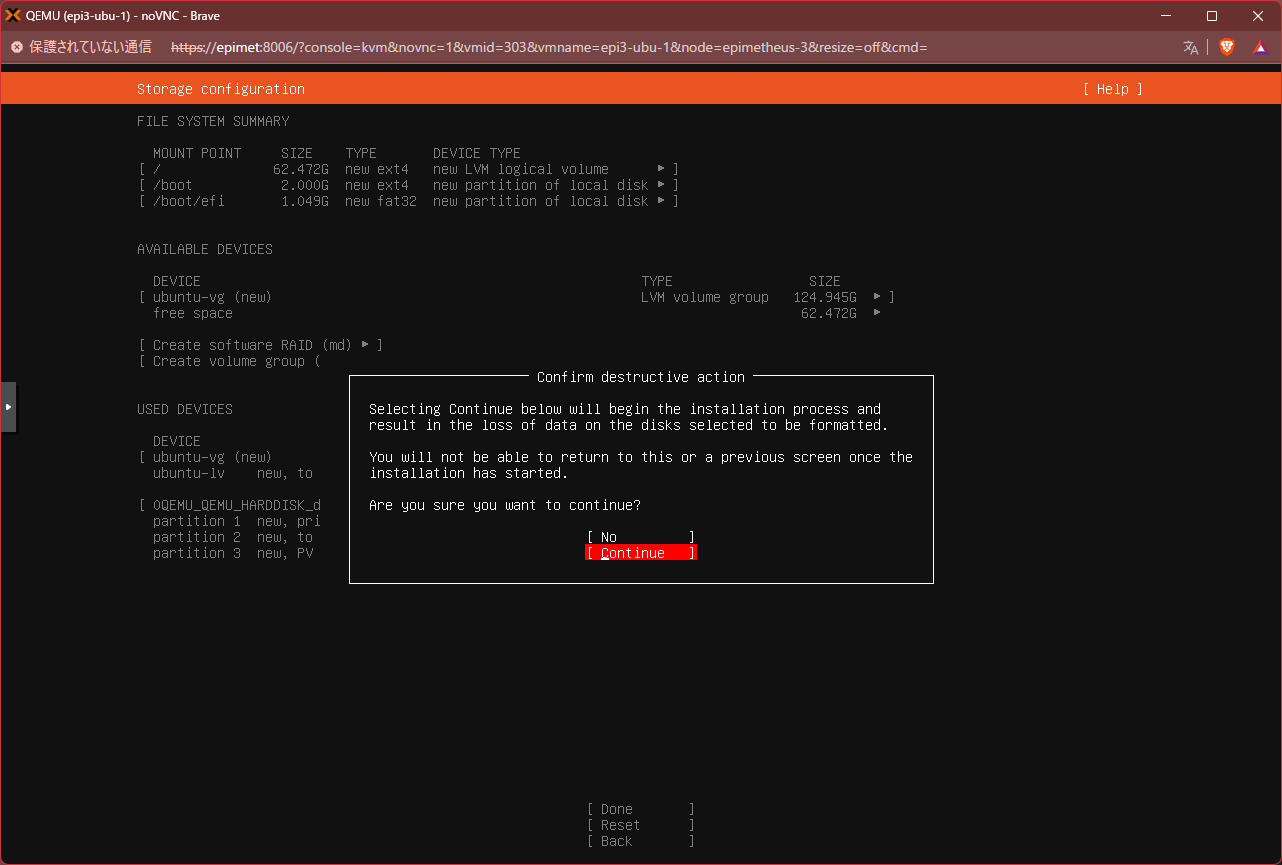
Task: Click the 保護されていない通信 security label
Action: pyautogui.click(x=90, y=47)
